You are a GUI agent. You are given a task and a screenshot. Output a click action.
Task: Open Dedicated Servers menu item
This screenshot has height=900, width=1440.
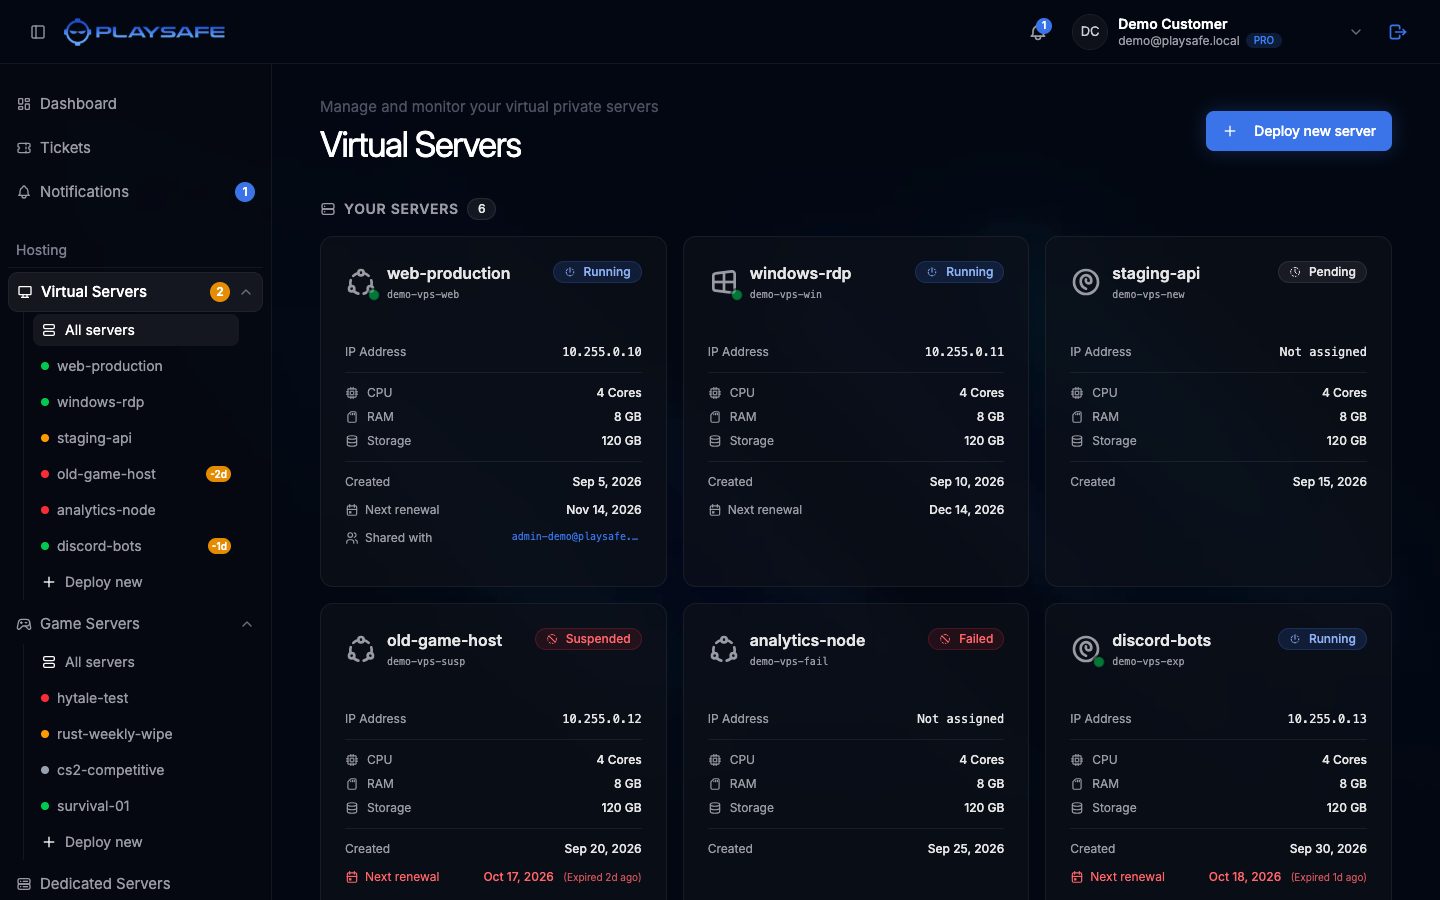point(135,884)
